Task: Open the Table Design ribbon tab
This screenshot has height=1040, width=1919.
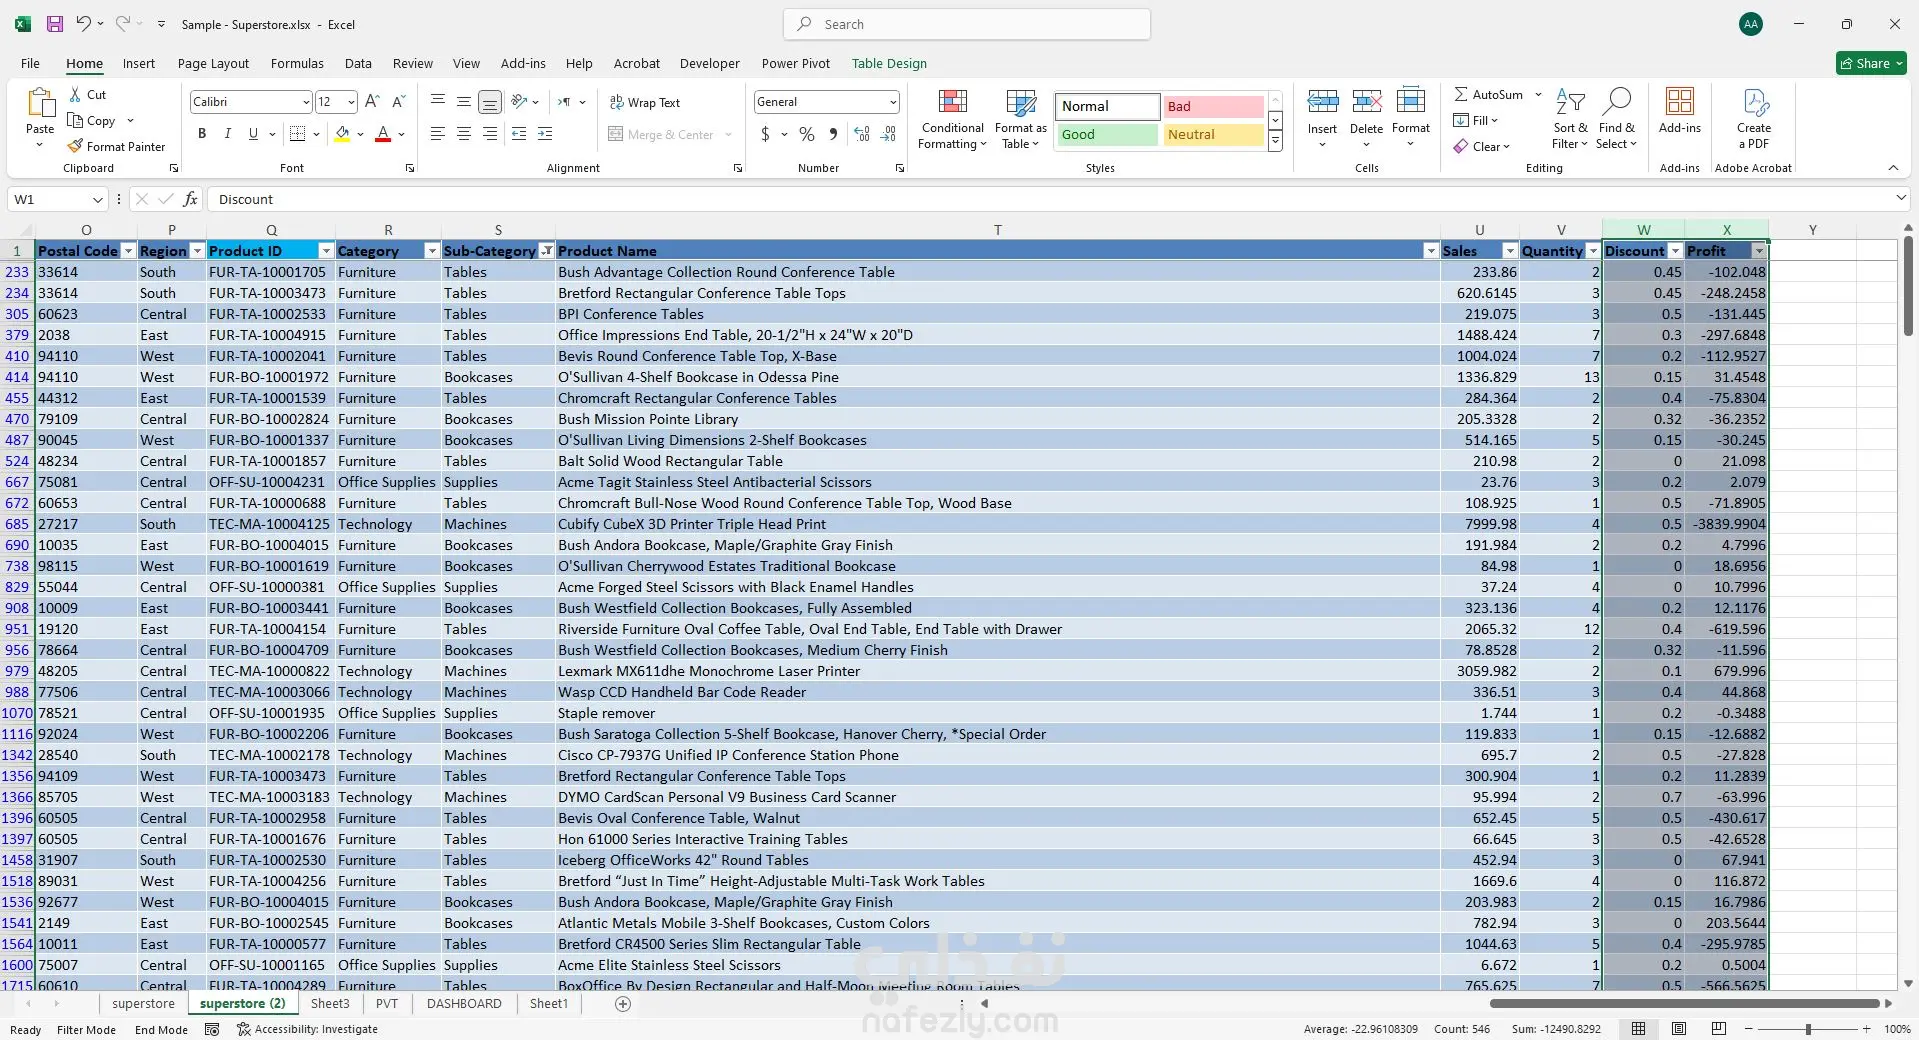Action: point(889,63)
